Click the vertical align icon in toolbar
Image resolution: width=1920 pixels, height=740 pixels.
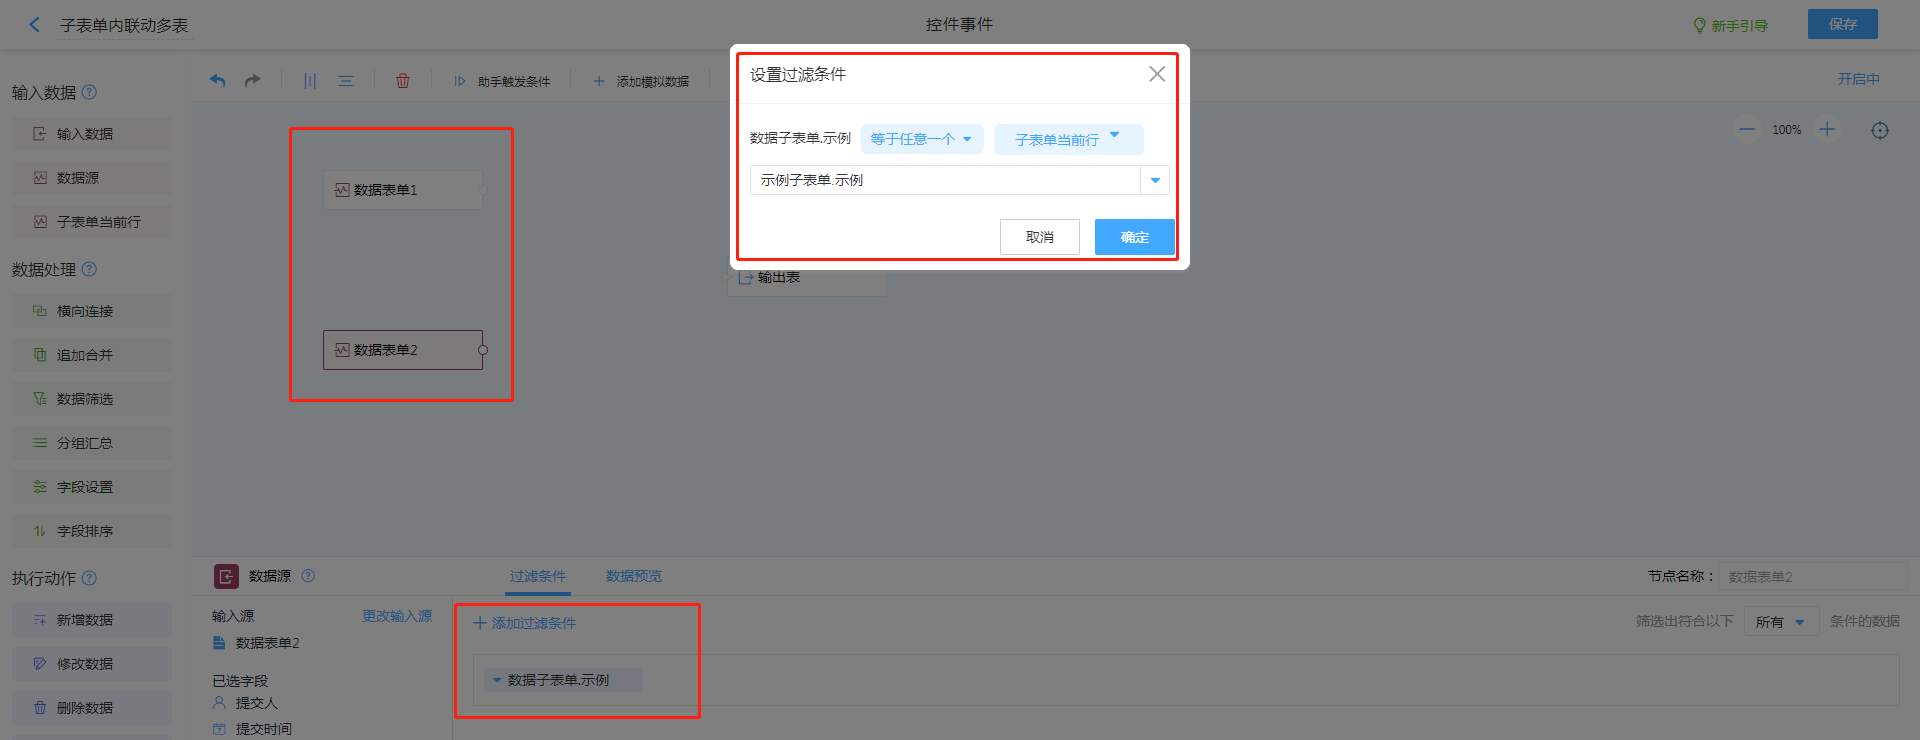(x=310, y=81)
